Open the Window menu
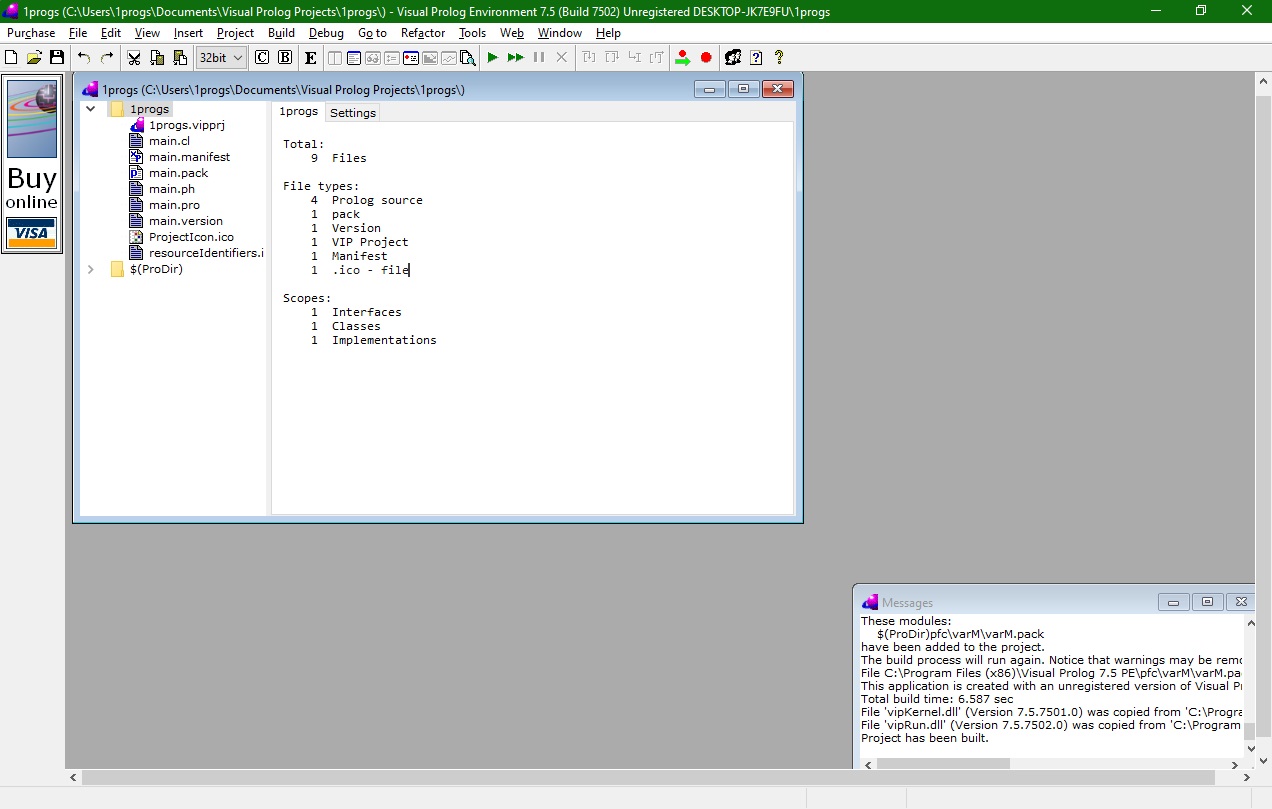The width and height of the screenshot is (1272, 809). pyautogui.click(x=560, y=33)
